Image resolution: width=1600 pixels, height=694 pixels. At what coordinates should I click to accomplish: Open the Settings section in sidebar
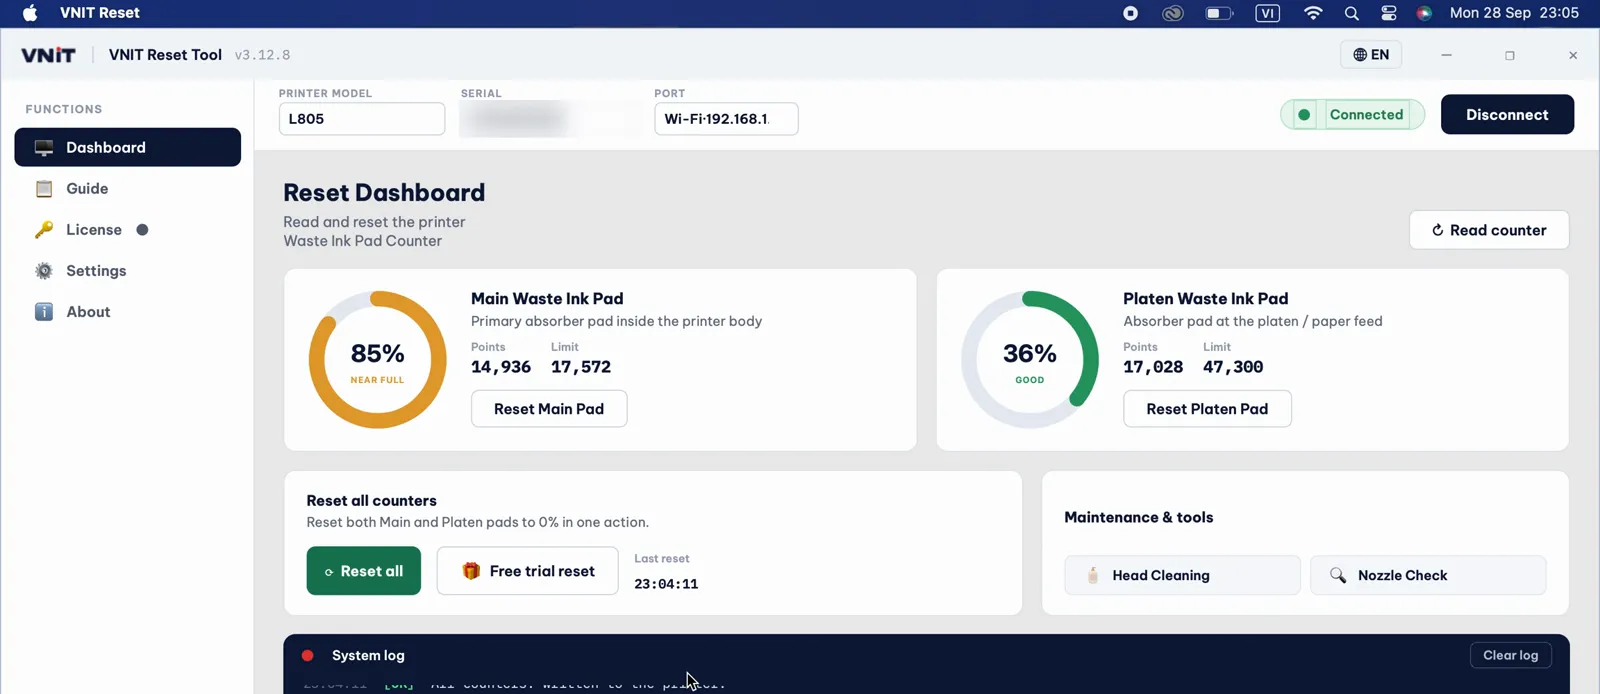pyautogui.click(x=127, y=270)
